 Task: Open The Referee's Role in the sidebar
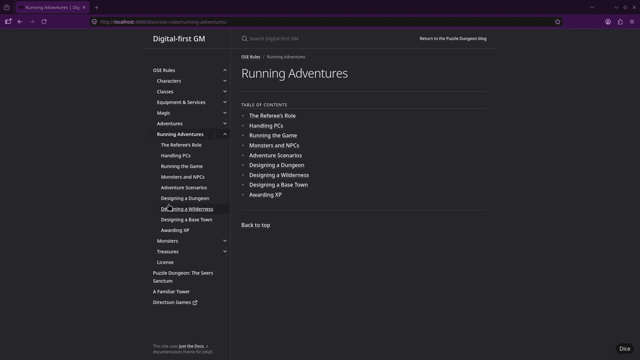(x=181, y=145)
